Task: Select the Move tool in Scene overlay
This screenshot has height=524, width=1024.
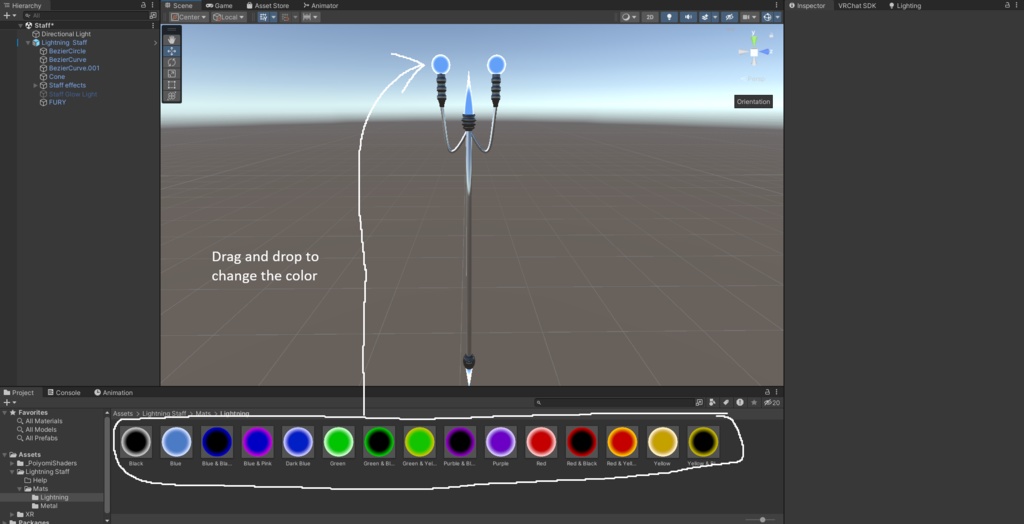Action: pyautogui.click(x=172, y=51)
